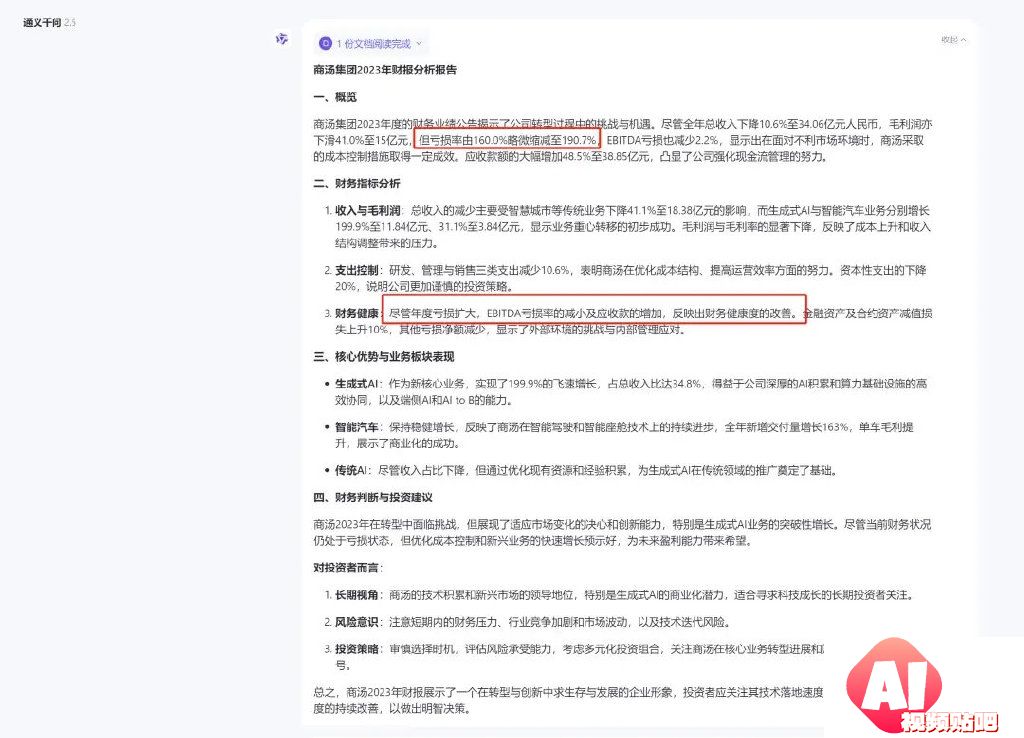1024x738 pixels.
Task: Click the bold label '支出控制'
Action: (357, 270)
